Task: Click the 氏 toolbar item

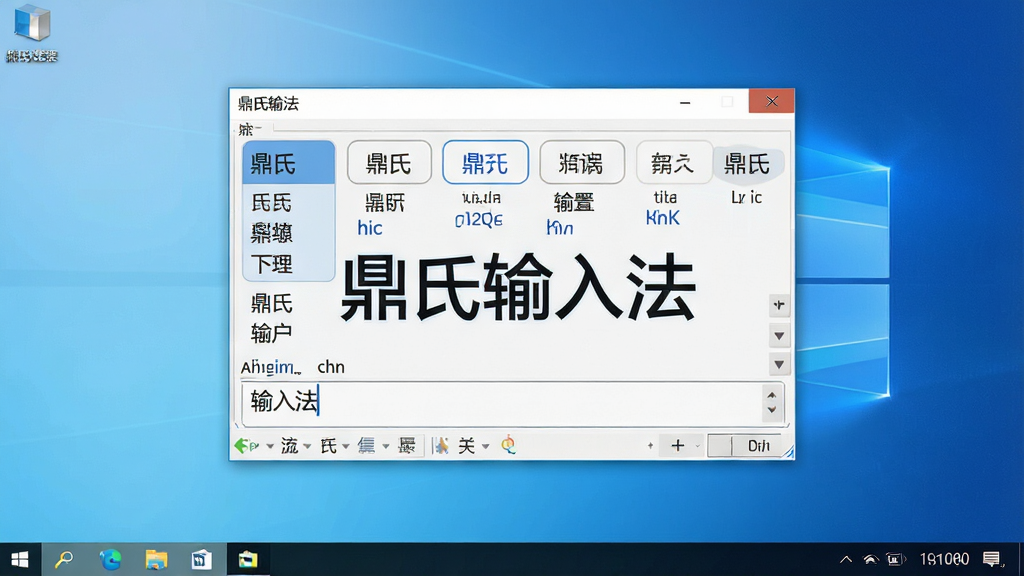Action: [328, 446]
